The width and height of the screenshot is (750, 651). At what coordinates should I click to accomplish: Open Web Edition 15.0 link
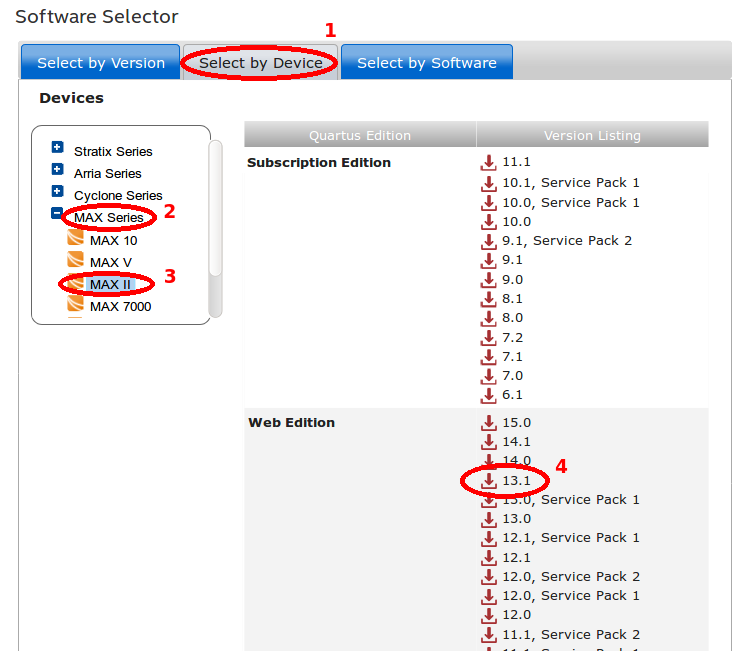[x=517, y=422]
